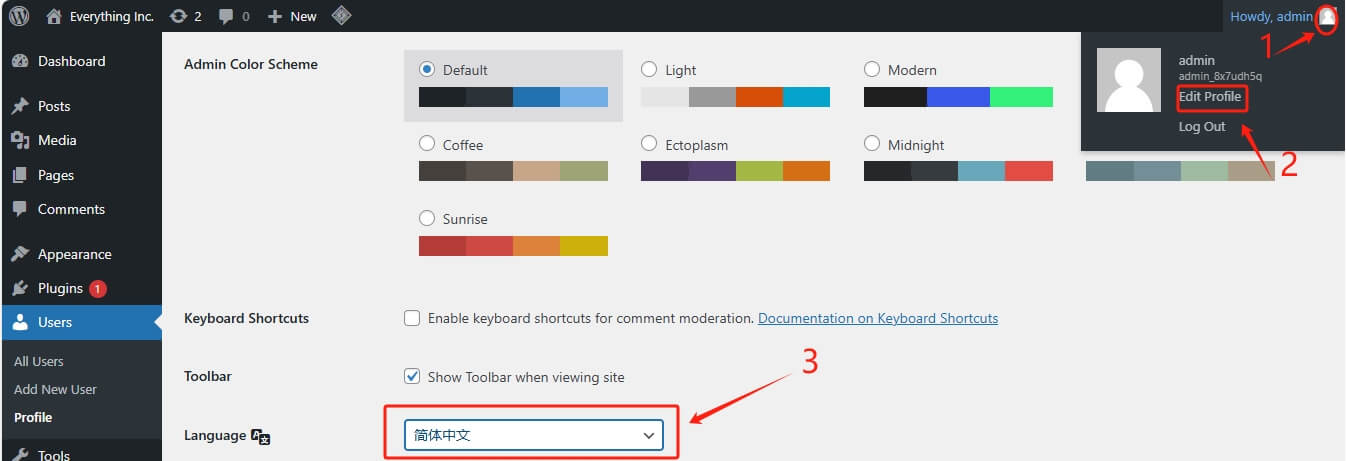The image size is (1346, 461).
Task: Click the large admin profile picture thumbnail
Action: (1129, 80)
